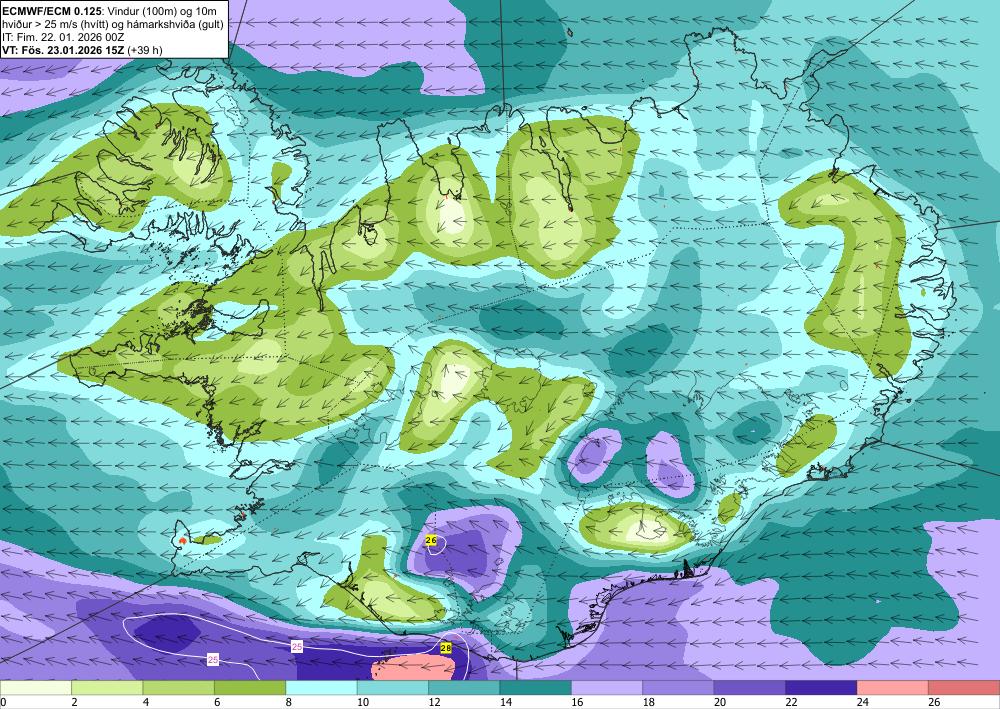Click the 20–22 violet legend swatch
The image size is (1000, 709).
point(750,688)
